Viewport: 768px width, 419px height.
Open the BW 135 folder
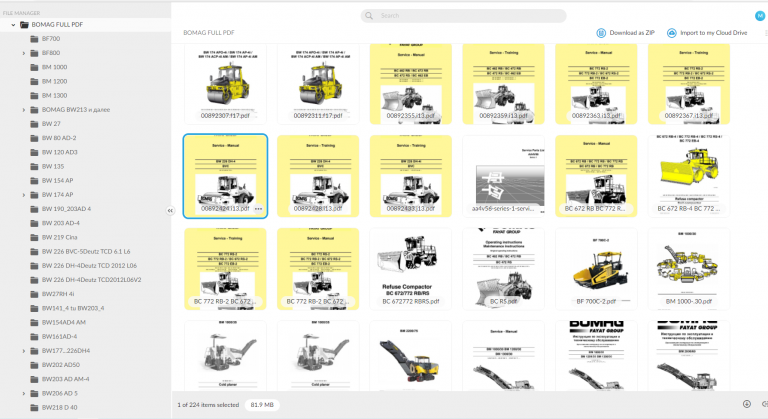point(53,167)
